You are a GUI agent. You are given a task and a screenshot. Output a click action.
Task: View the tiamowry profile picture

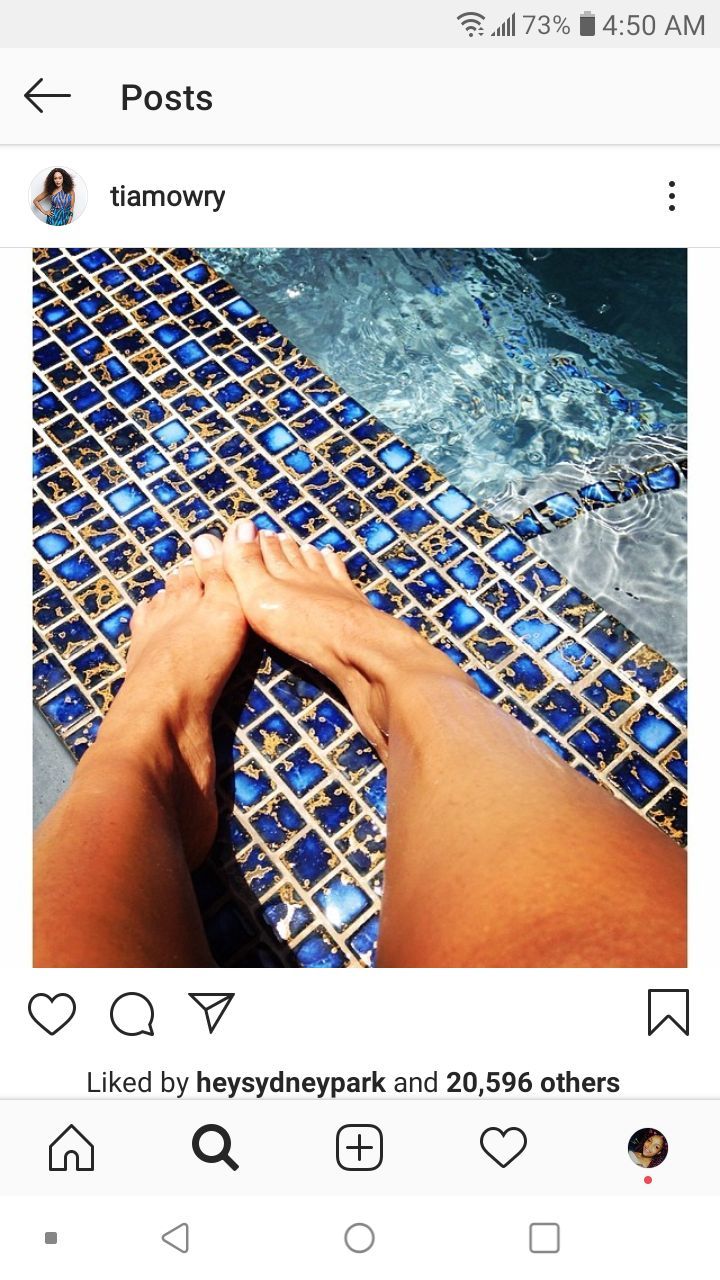[x=58, y=196]
